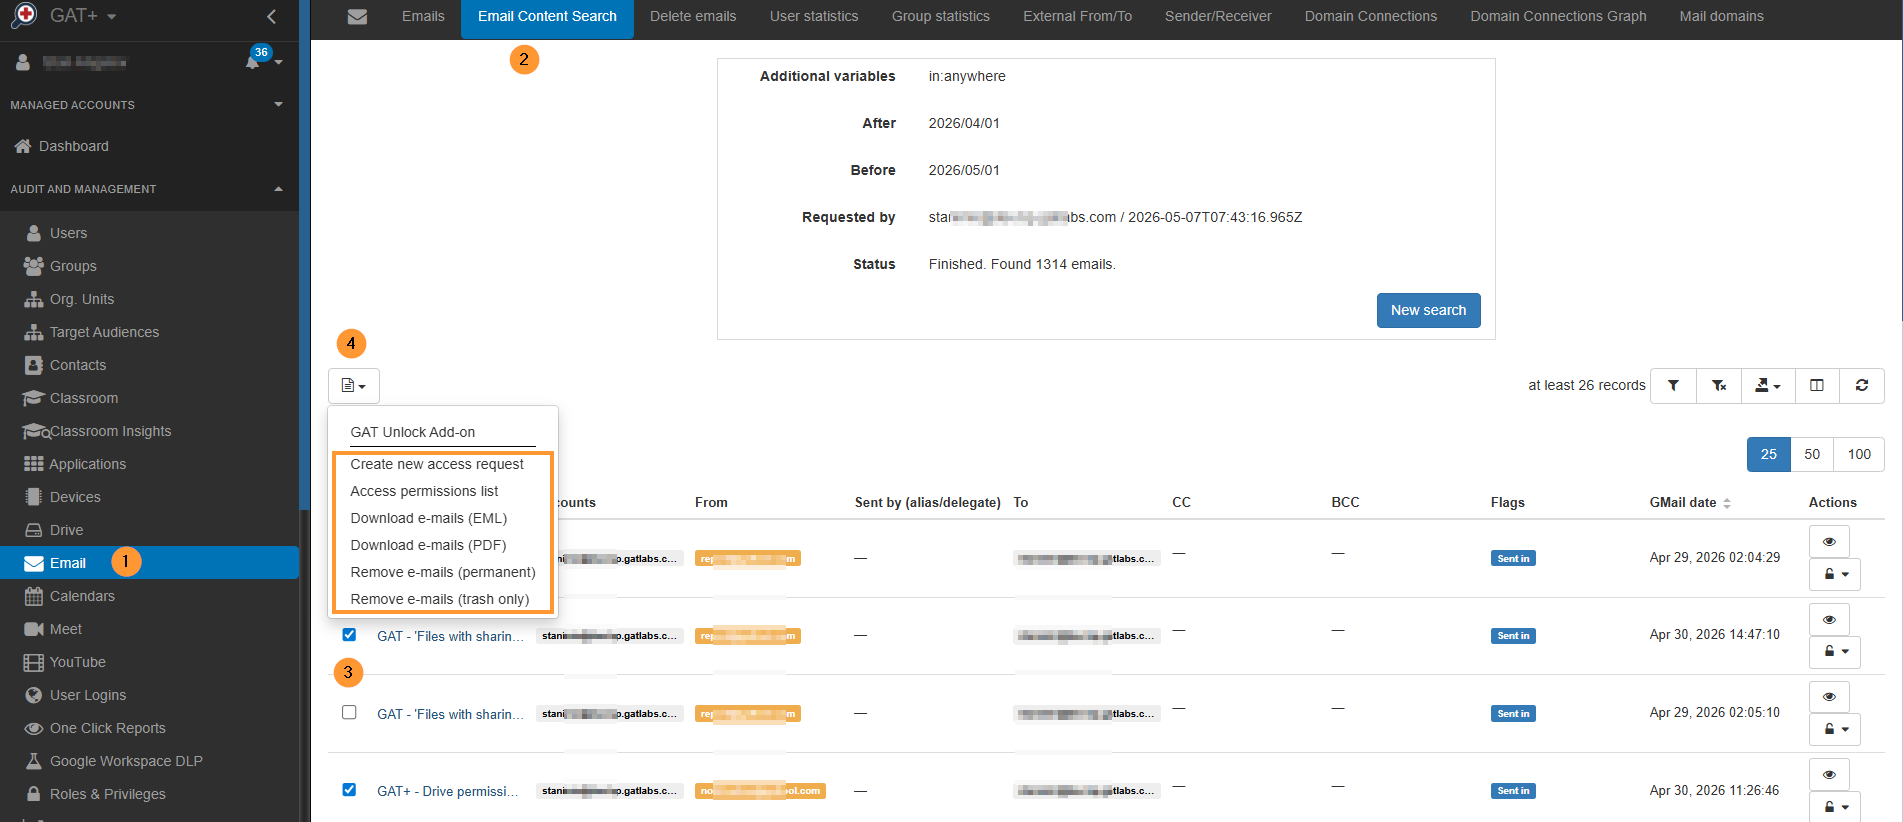Apply filter using the funnel icon
Viewport: 1903px width, 822px height.
1673,385
